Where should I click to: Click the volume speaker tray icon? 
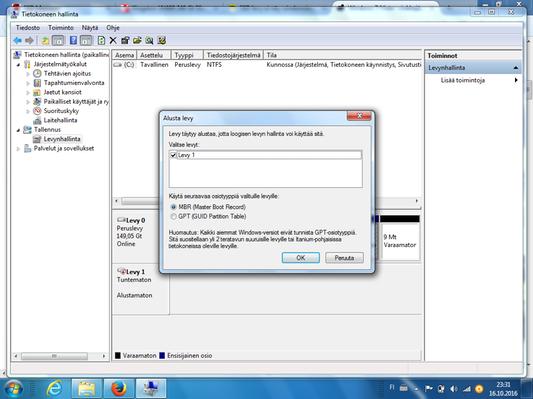pyautogui.click(x=453, y=388)
